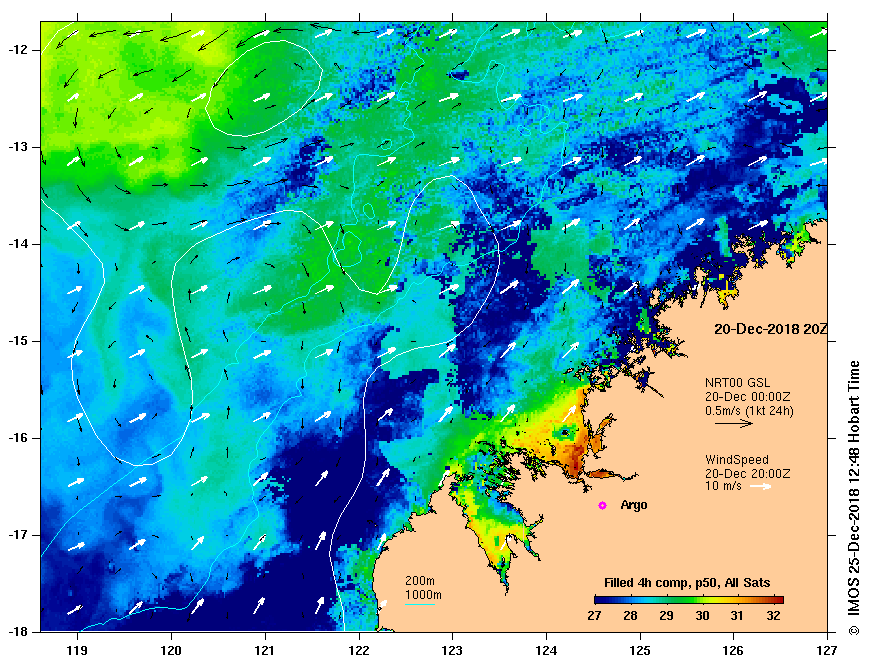Click the '20-Dec 20:00Z' wind time label
871x666 pixels.
pos(747,474)
